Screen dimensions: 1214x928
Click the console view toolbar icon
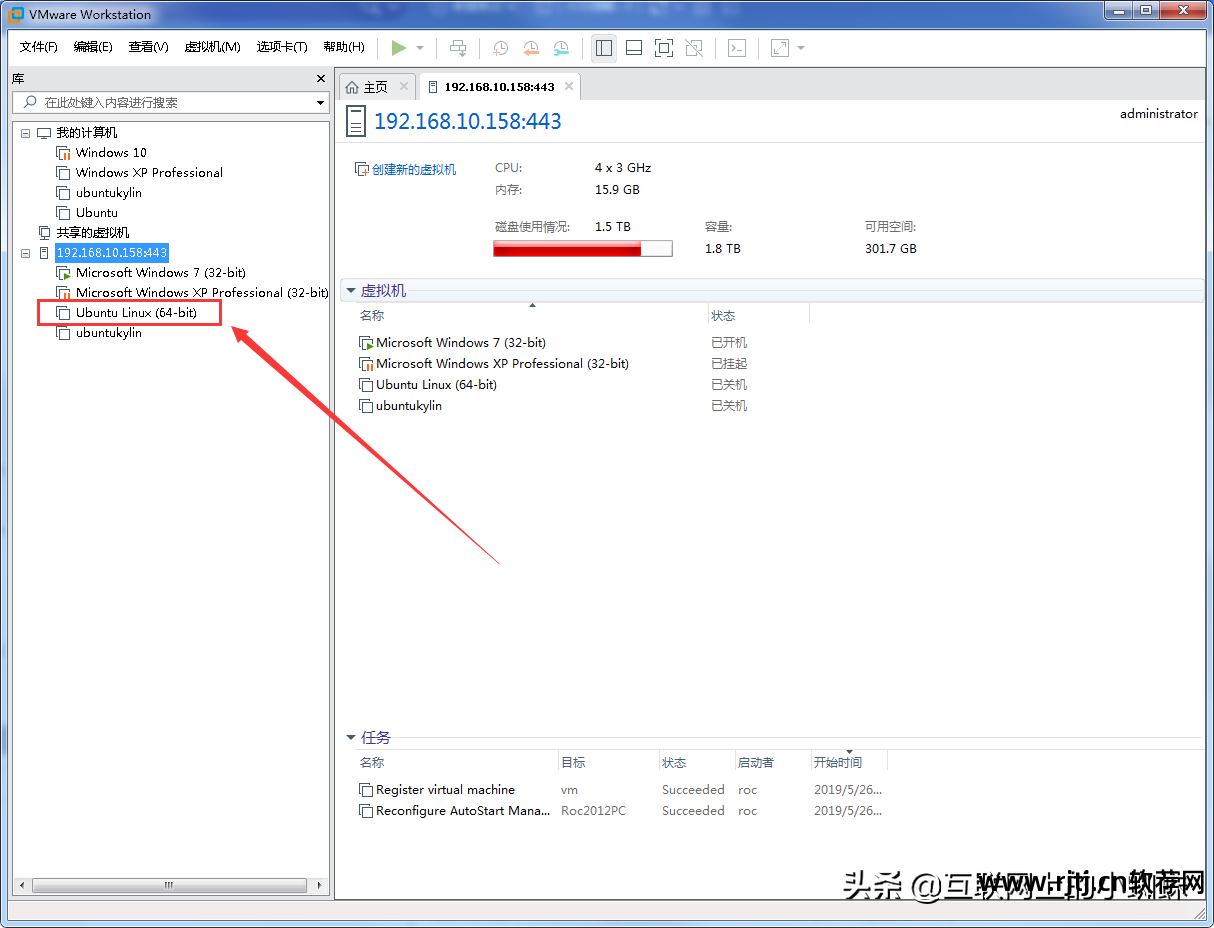point(737,48)
